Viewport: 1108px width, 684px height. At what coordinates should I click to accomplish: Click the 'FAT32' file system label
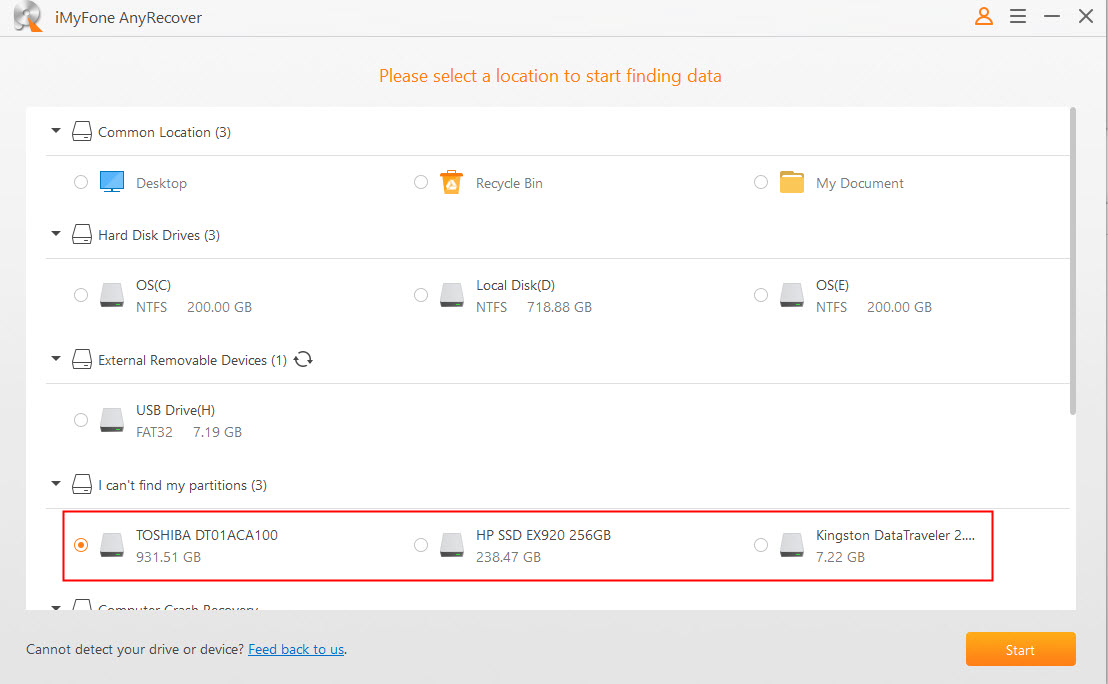(x=154, y=432)
